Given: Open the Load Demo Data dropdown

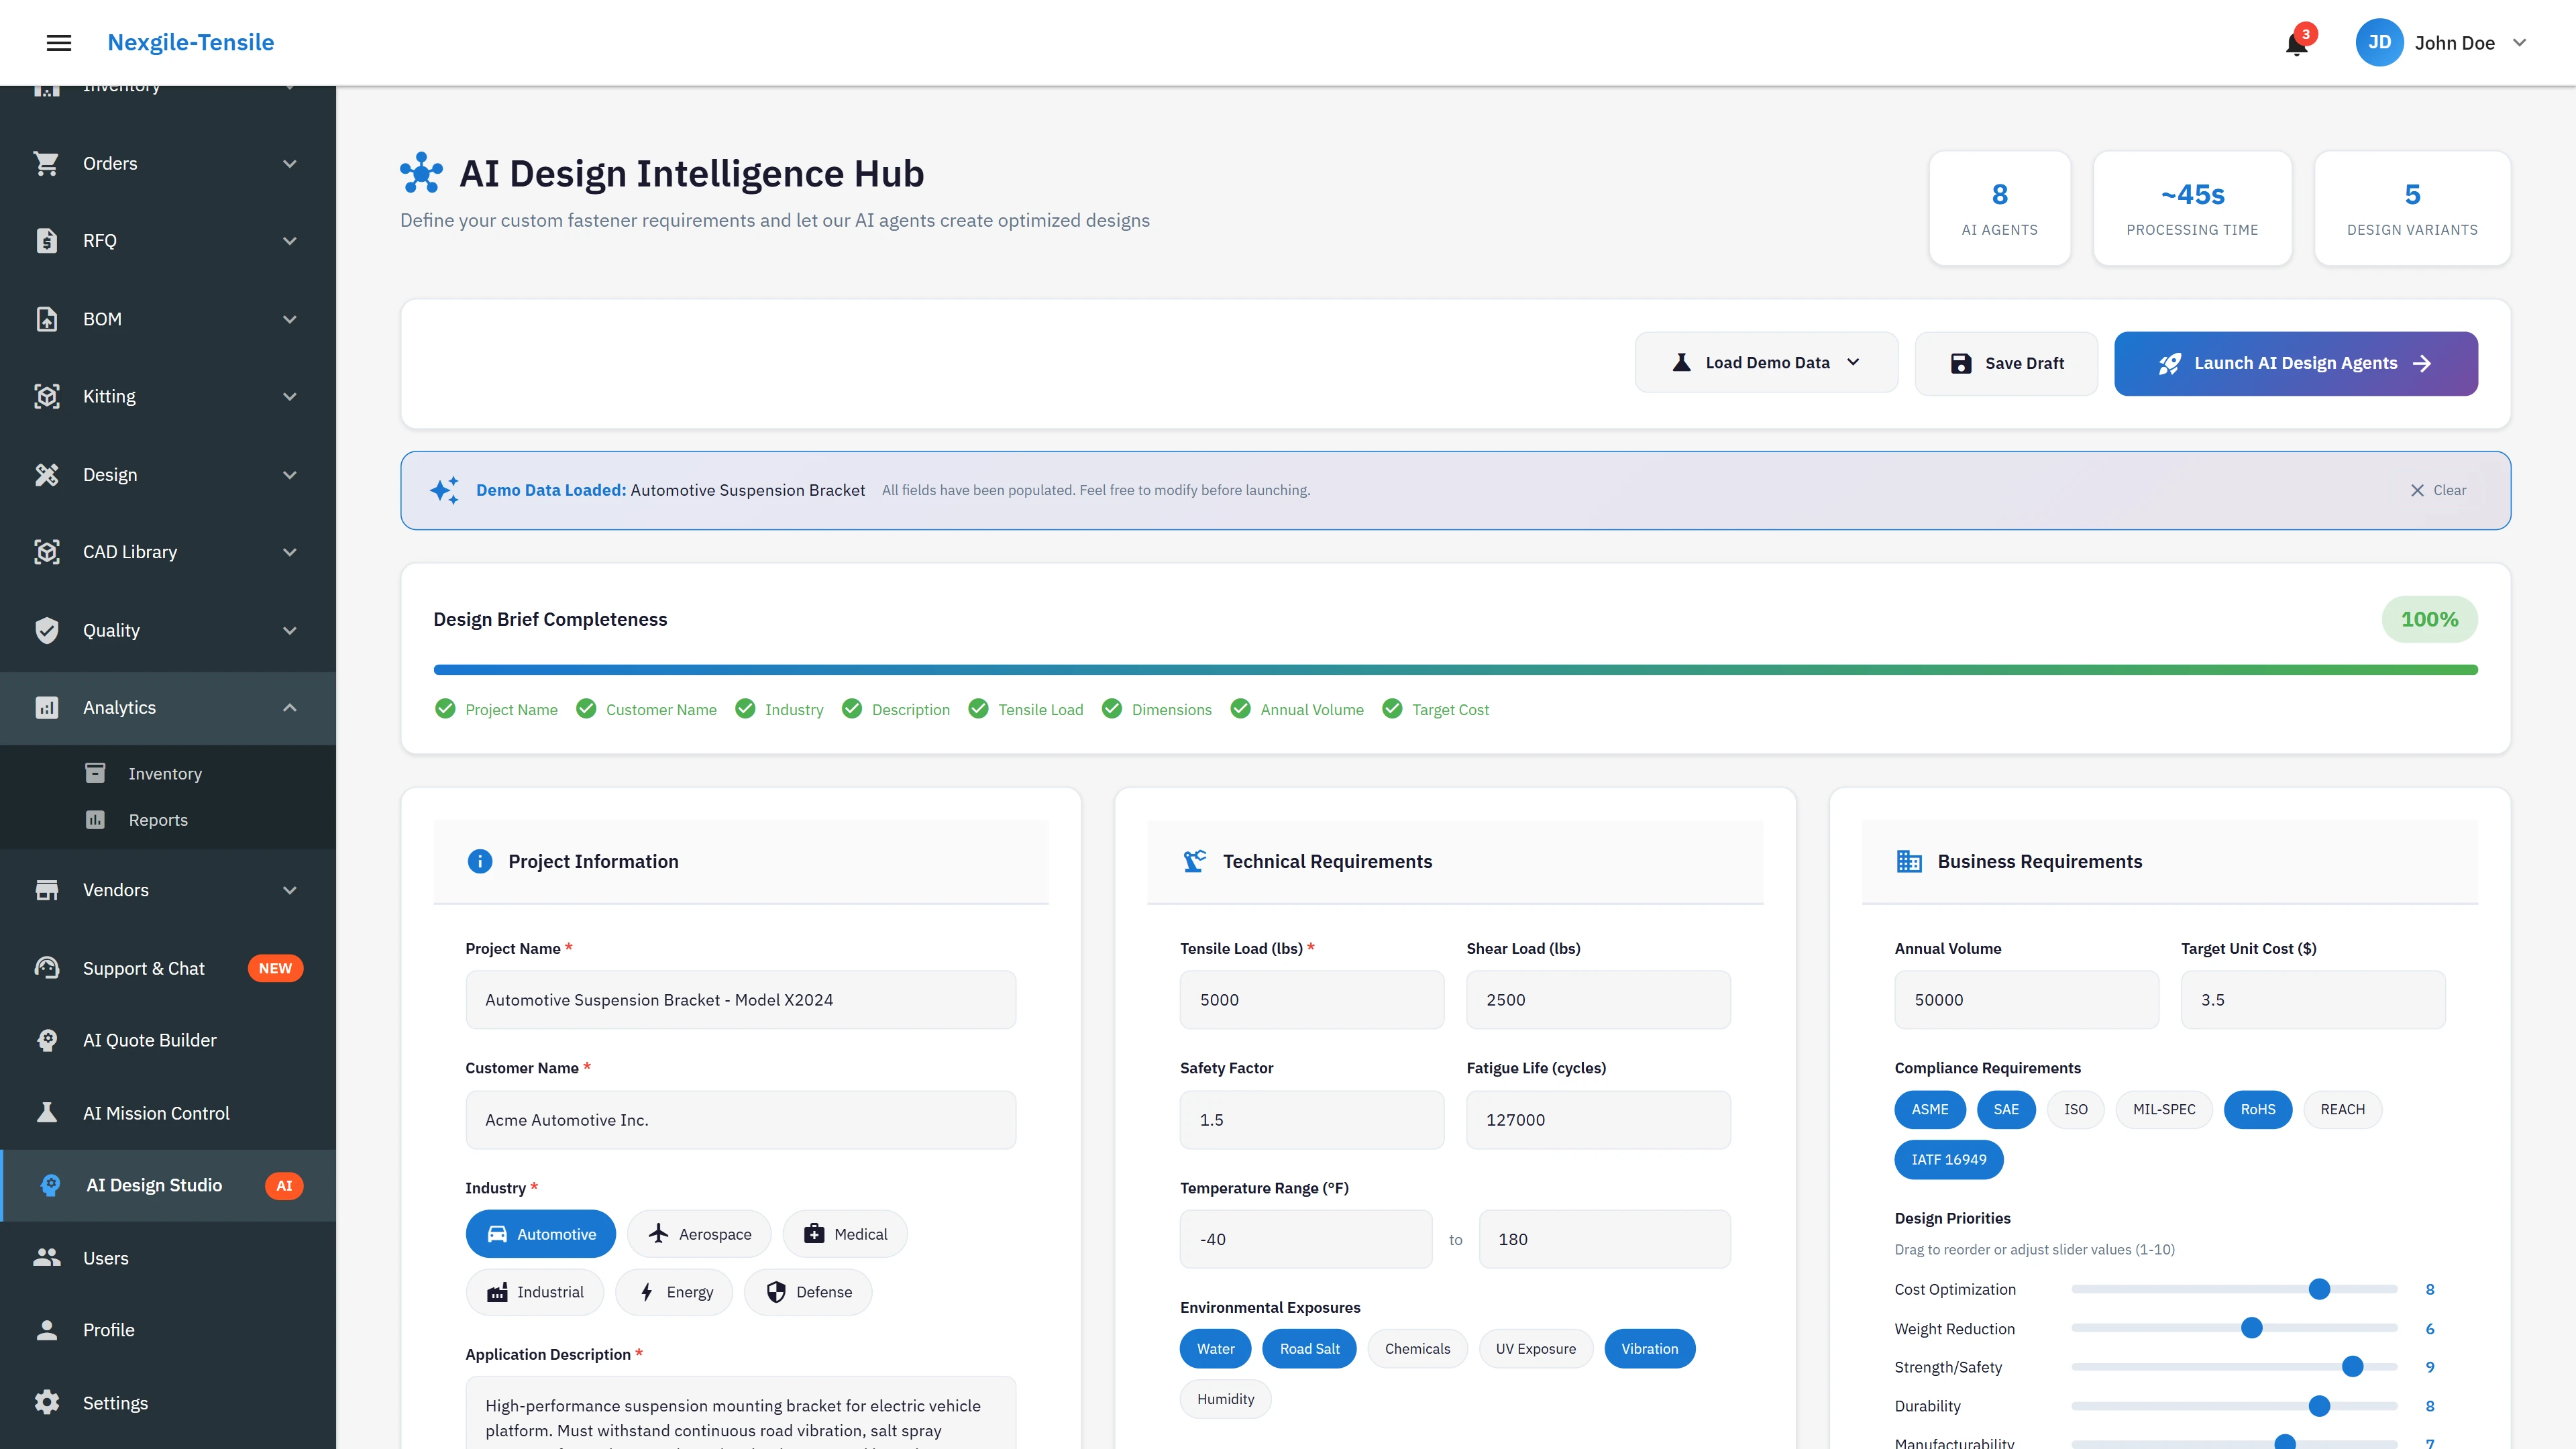Looking at the screenshot, I should coord(1766,363).
